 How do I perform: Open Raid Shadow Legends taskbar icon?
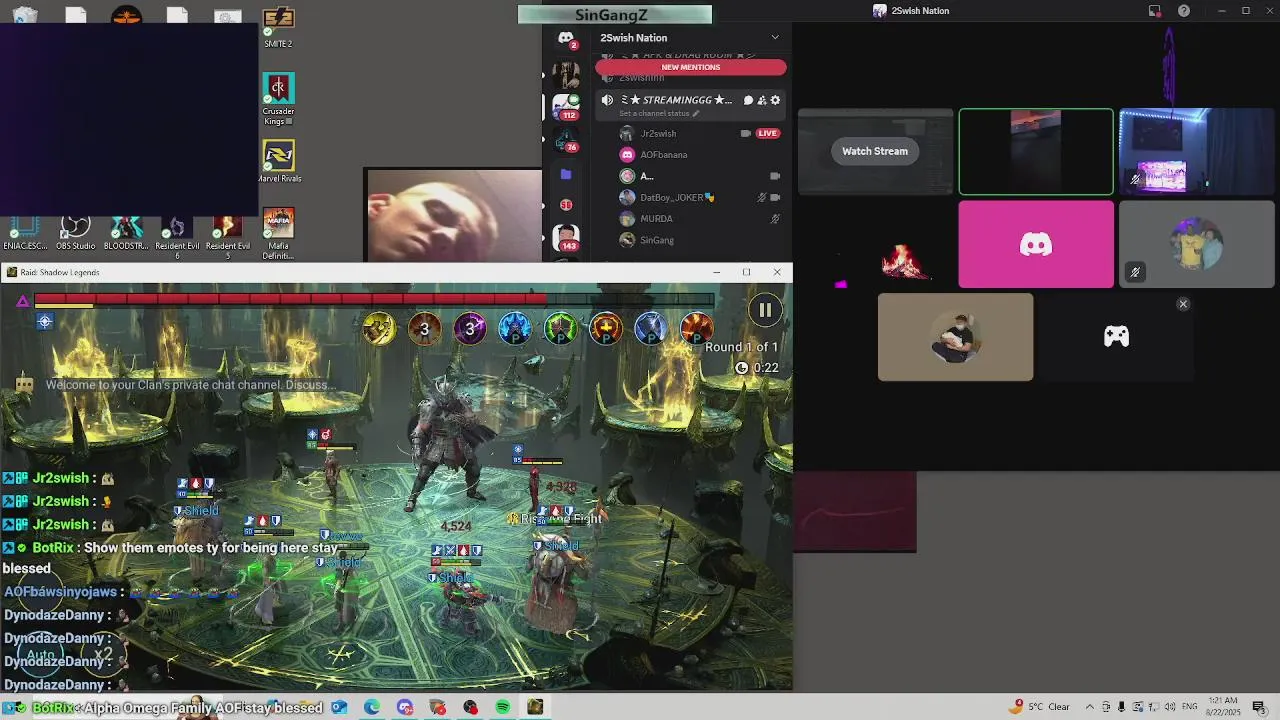536,707
